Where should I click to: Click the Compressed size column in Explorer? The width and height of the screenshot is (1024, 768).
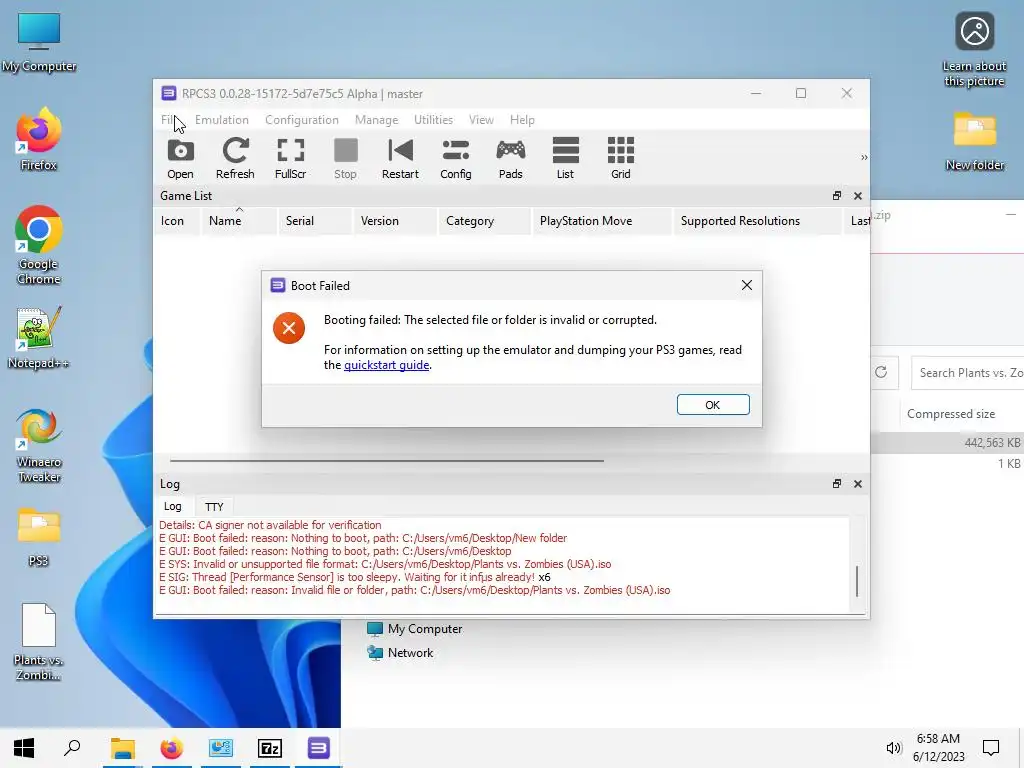(x=951, y=414)
